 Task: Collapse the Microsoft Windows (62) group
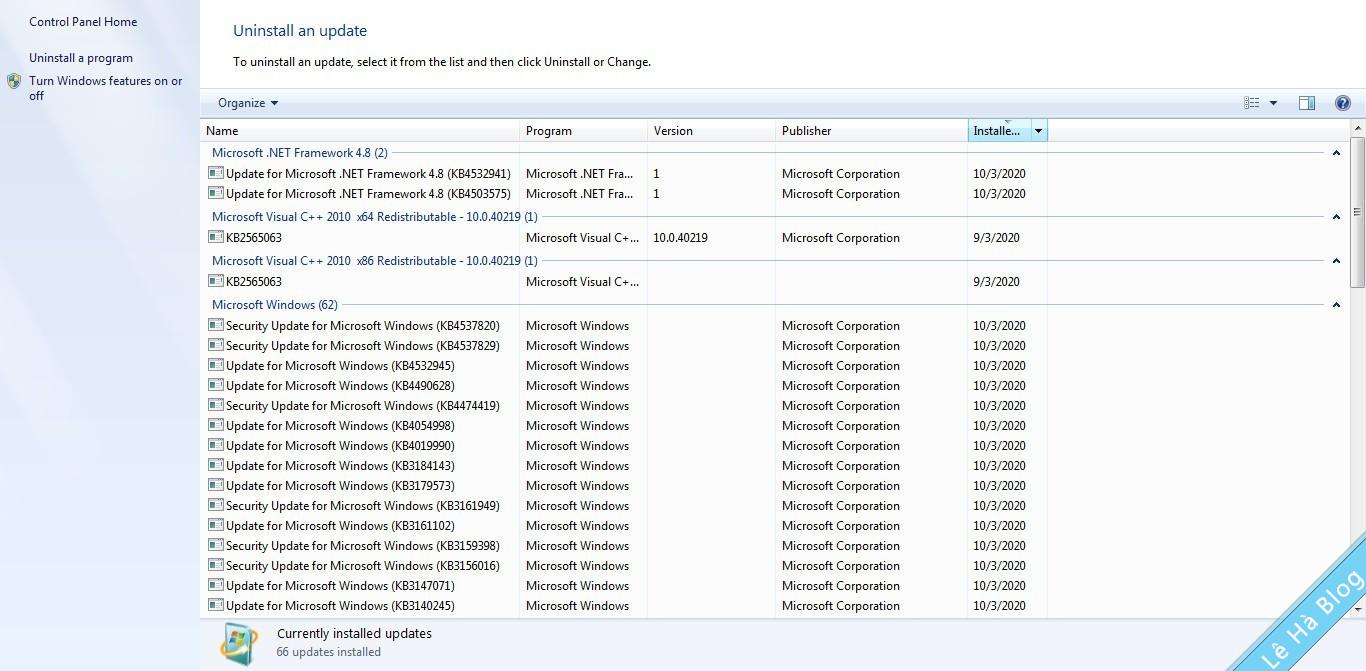(x=1336, y=305)
